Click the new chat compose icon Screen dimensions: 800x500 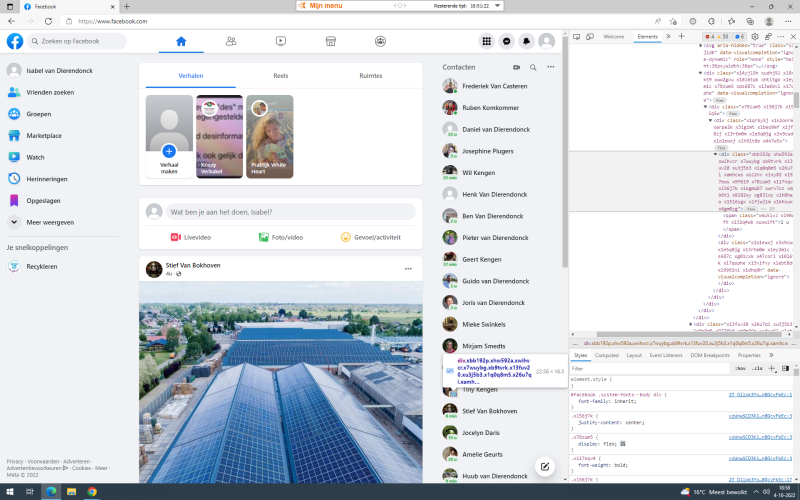[544, 466]
